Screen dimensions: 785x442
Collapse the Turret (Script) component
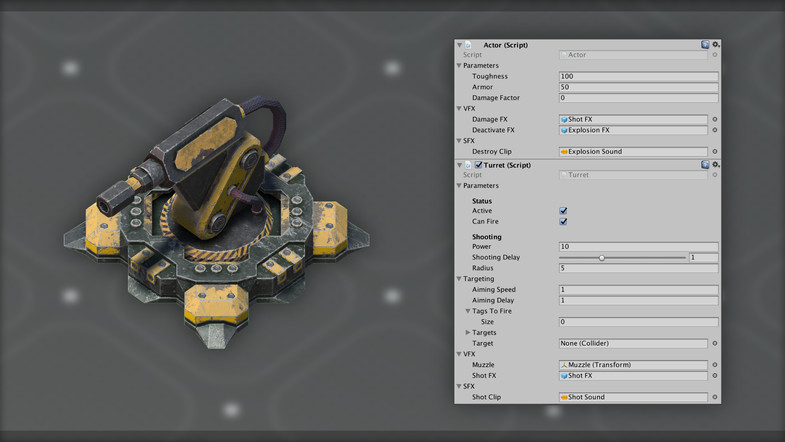click(x=459, y=165)
